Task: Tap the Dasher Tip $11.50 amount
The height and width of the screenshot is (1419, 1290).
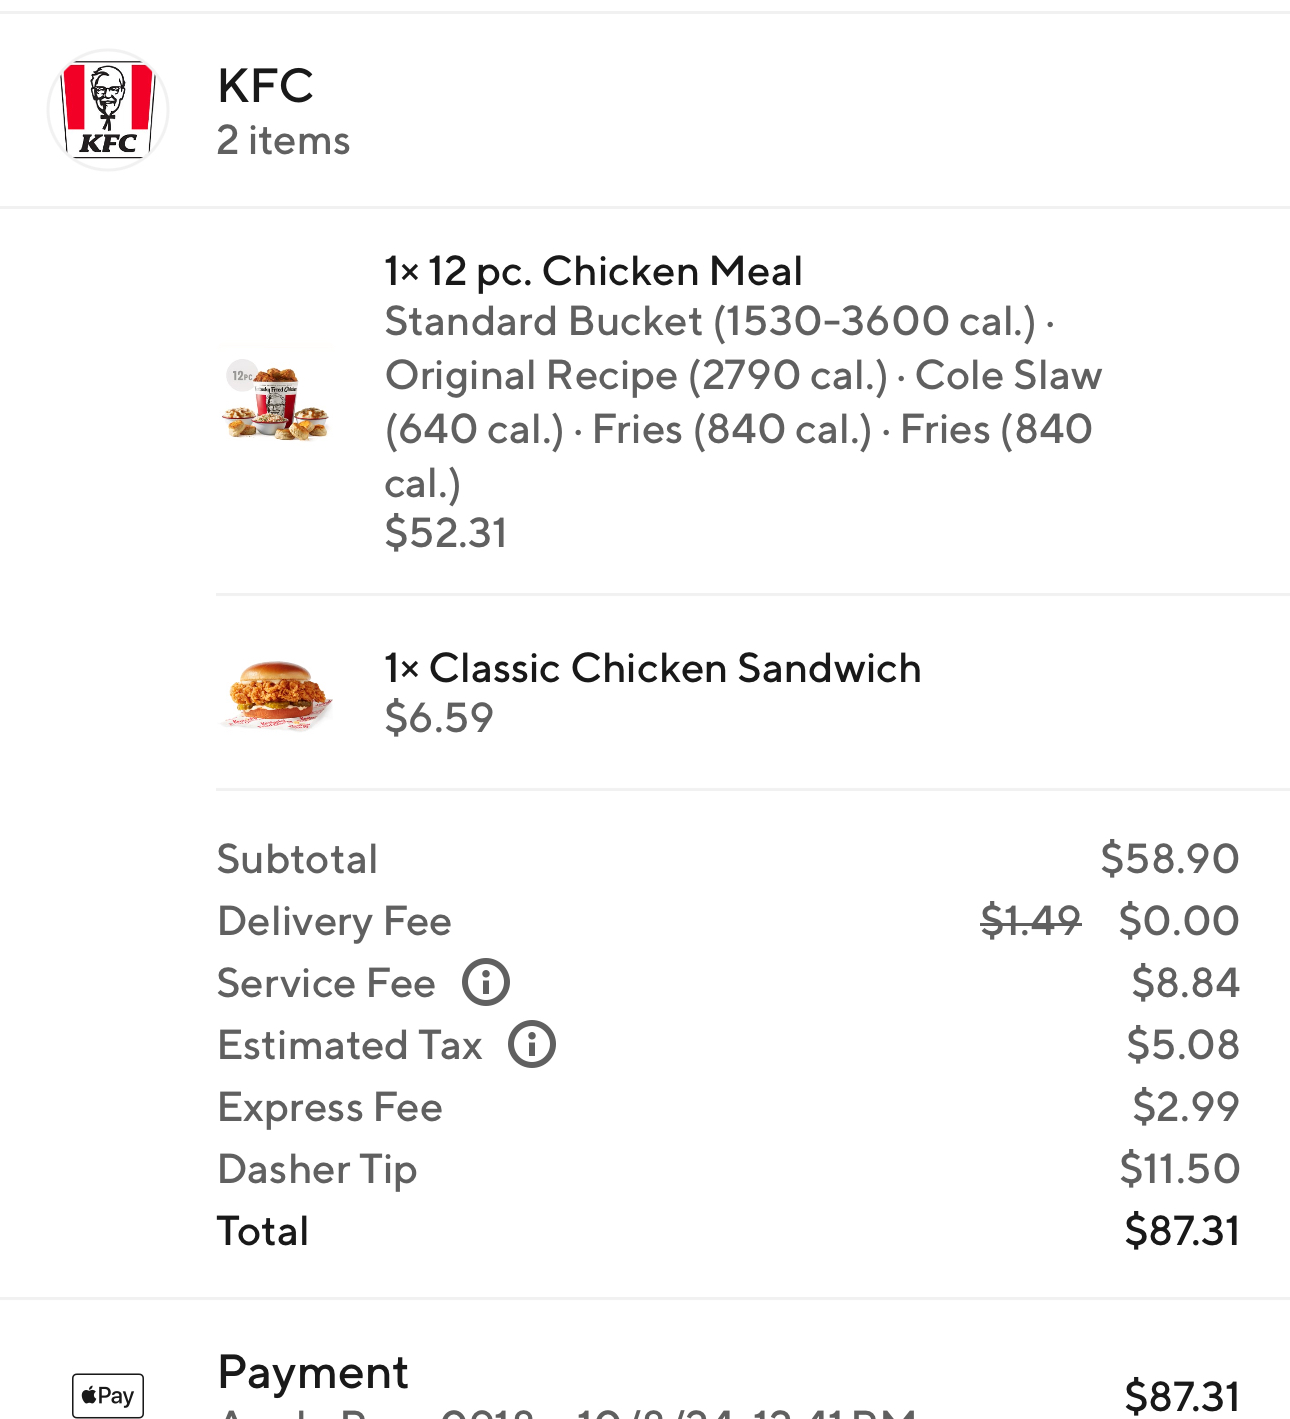Action: pyautogui.click(x=1179, y=1169)
